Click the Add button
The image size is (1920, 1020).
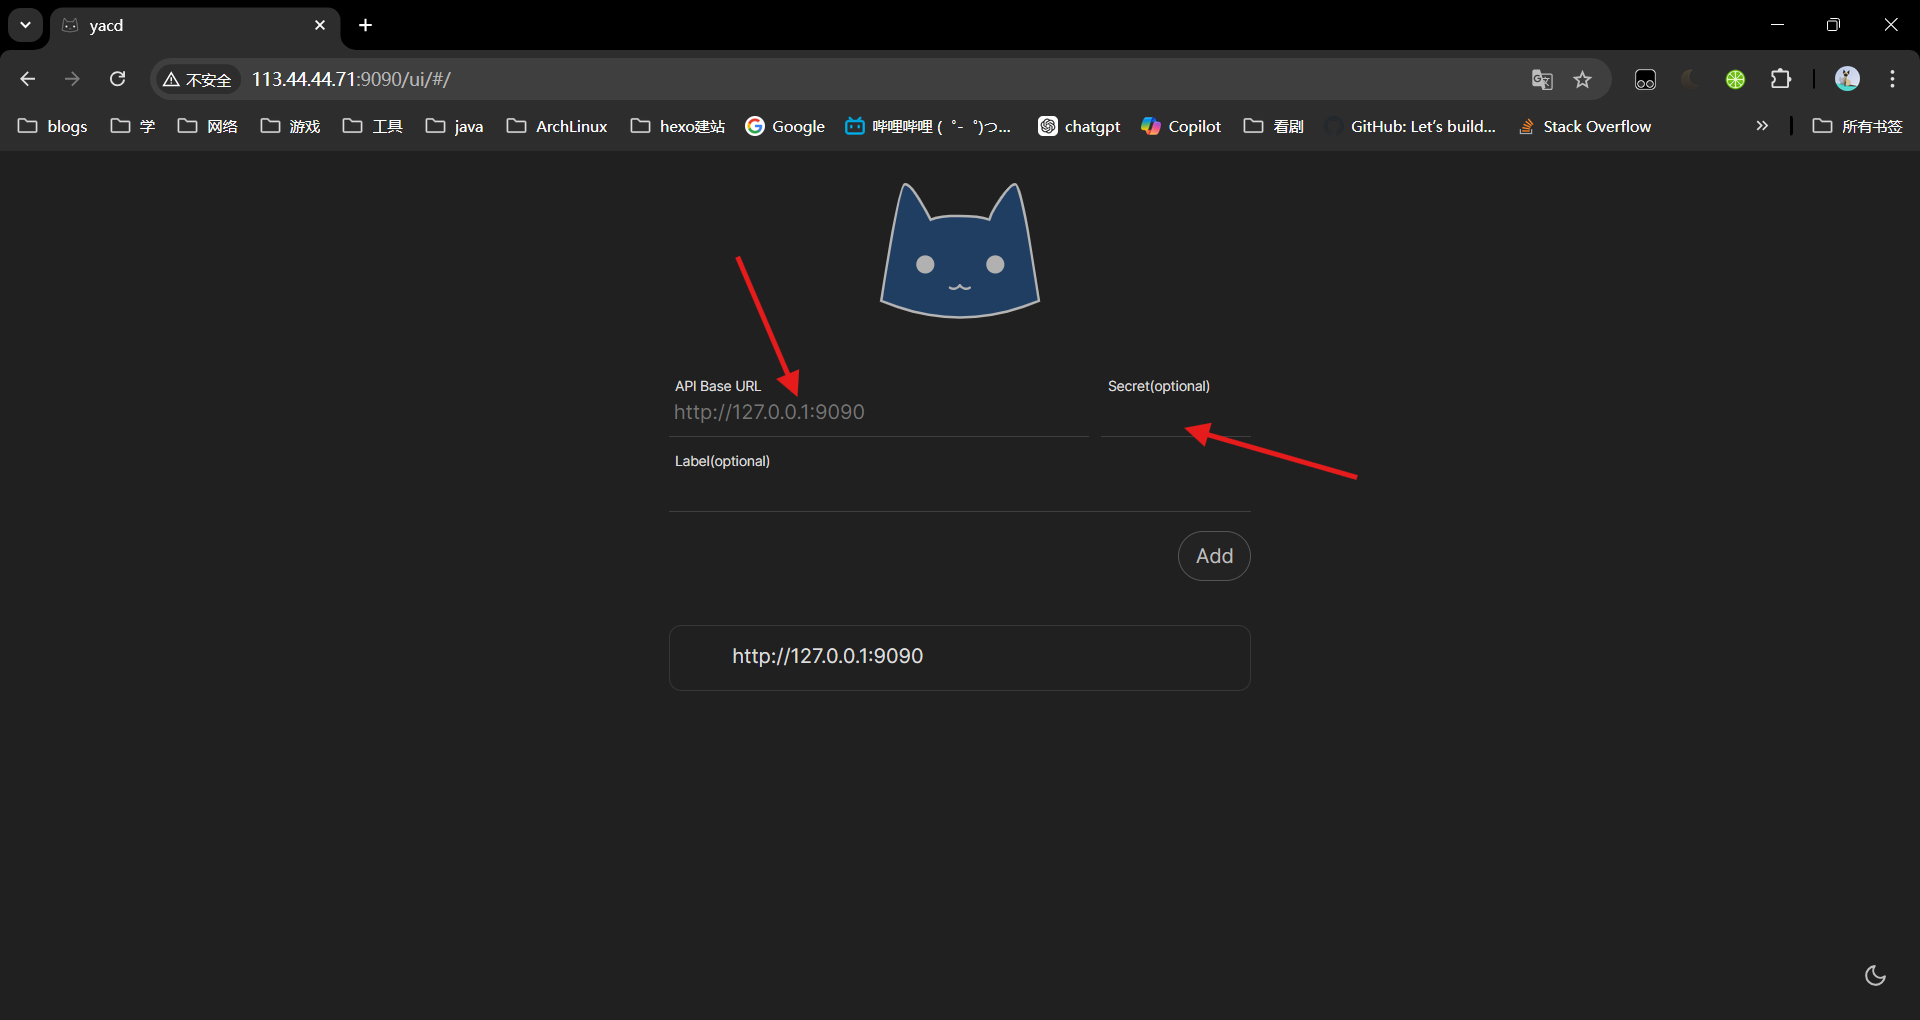1214,556
